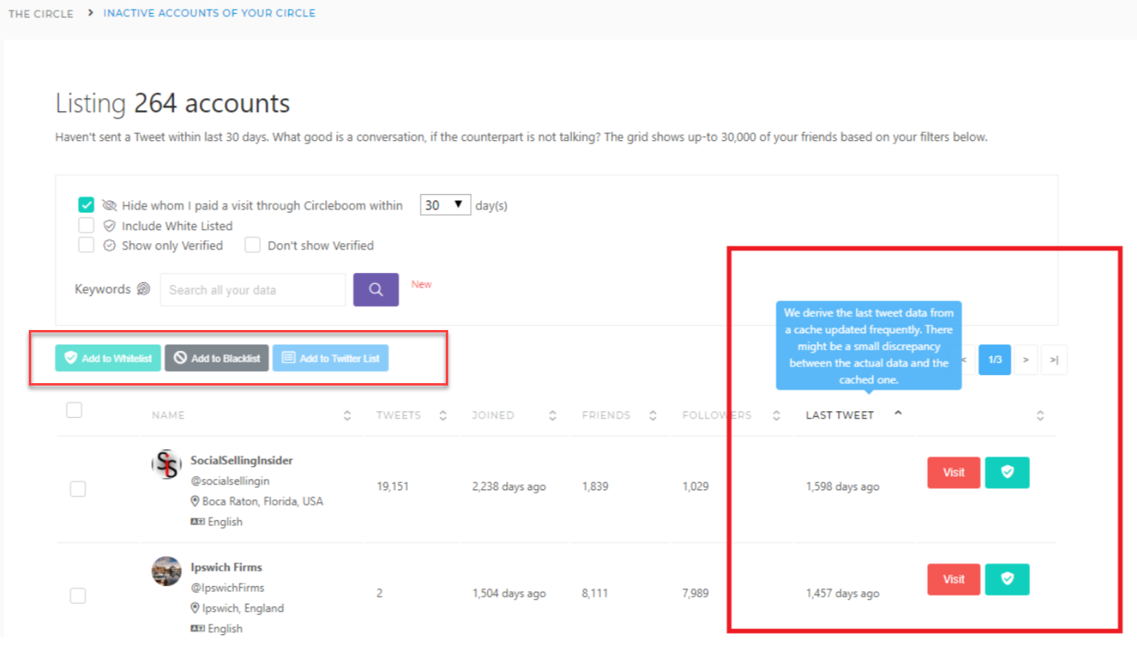Select the INACTIVE ACCOUNTS OF YOUR CIRCLE breadcrumb

209,13
